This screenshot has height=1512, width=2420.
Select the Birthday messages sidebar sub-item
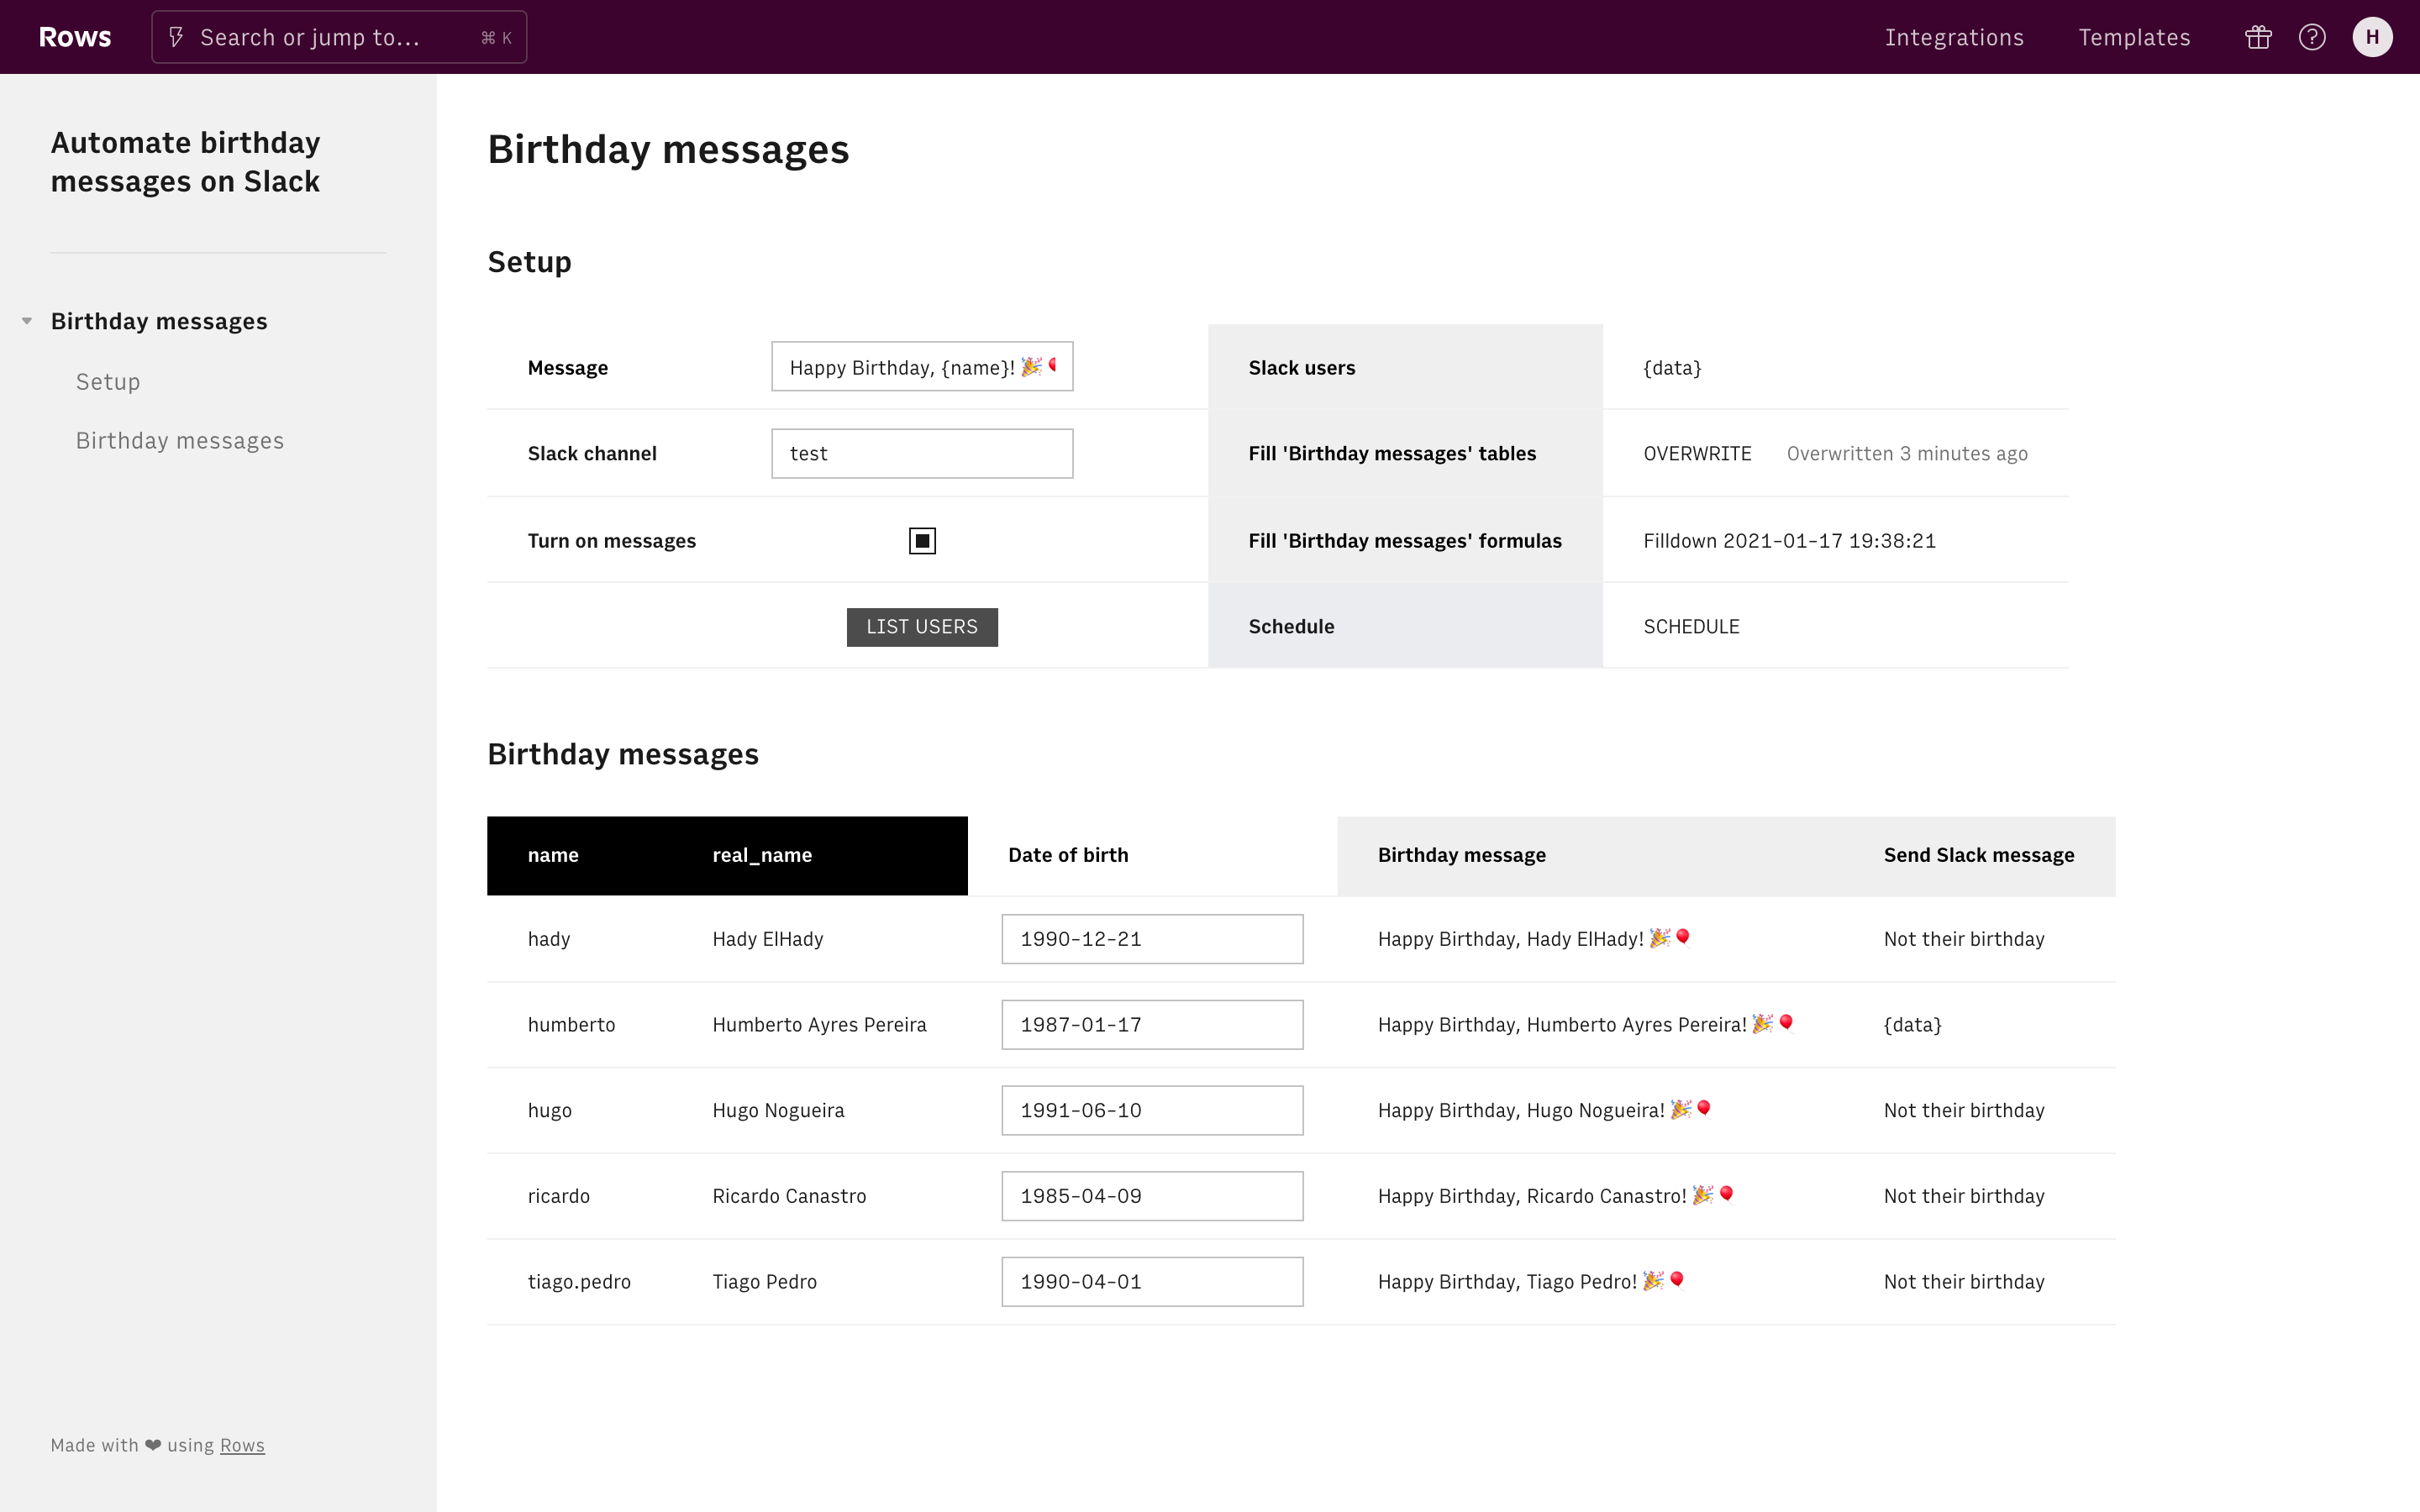tap(180, 441)
